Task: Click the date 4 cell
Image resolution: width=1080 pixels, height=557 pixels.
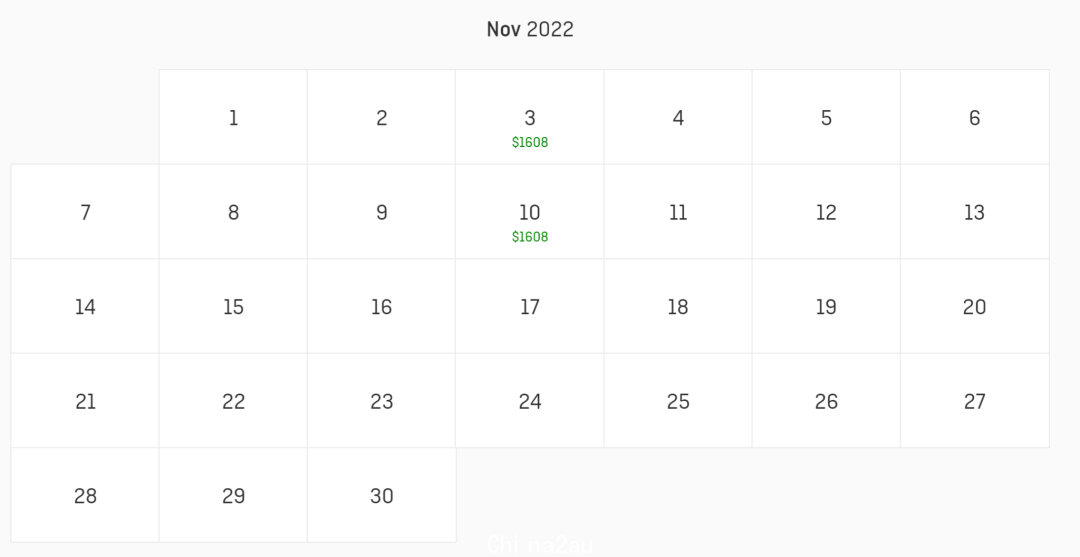Action: (678, 117)
